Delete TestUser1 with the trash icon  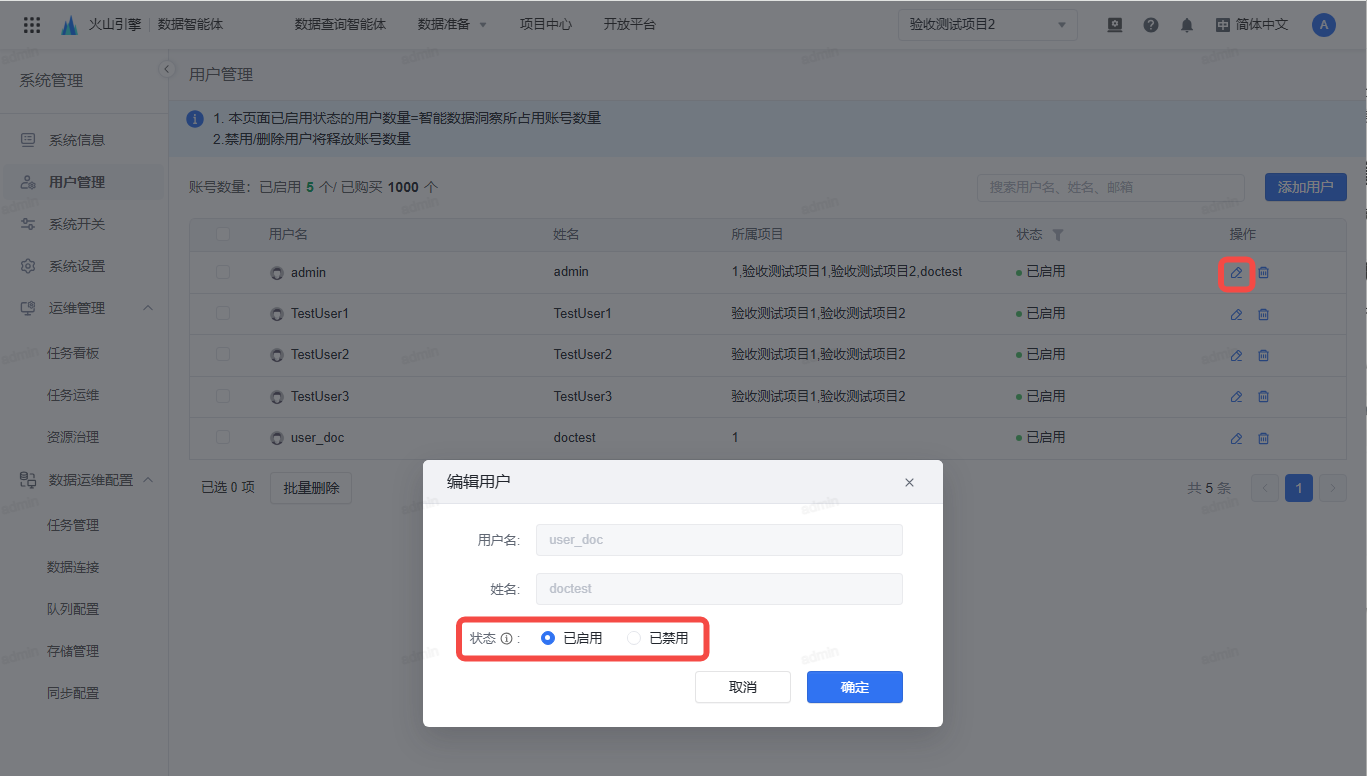pos(1263,314)
